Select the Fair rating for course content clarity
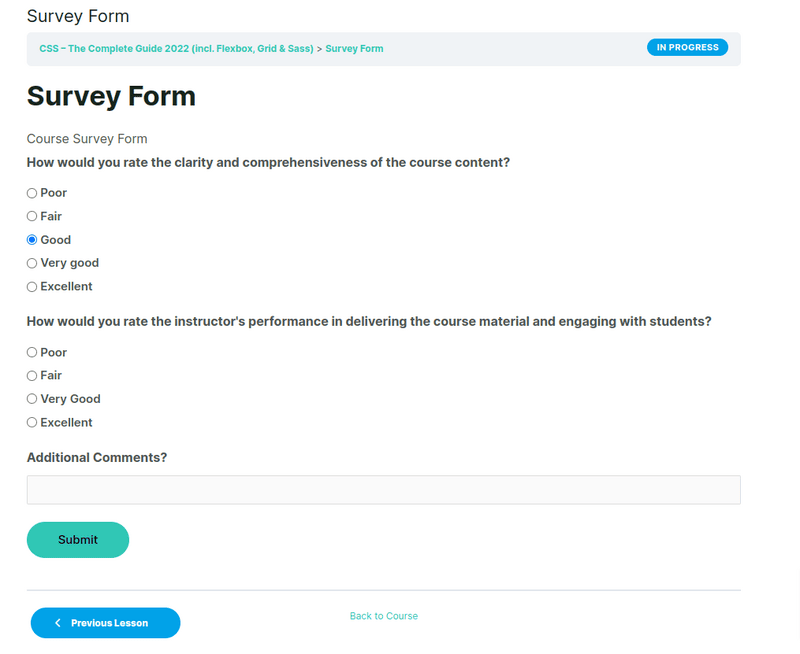Viewport: 800px width, 654px height. pyautogui.click(x=31, y=216)
